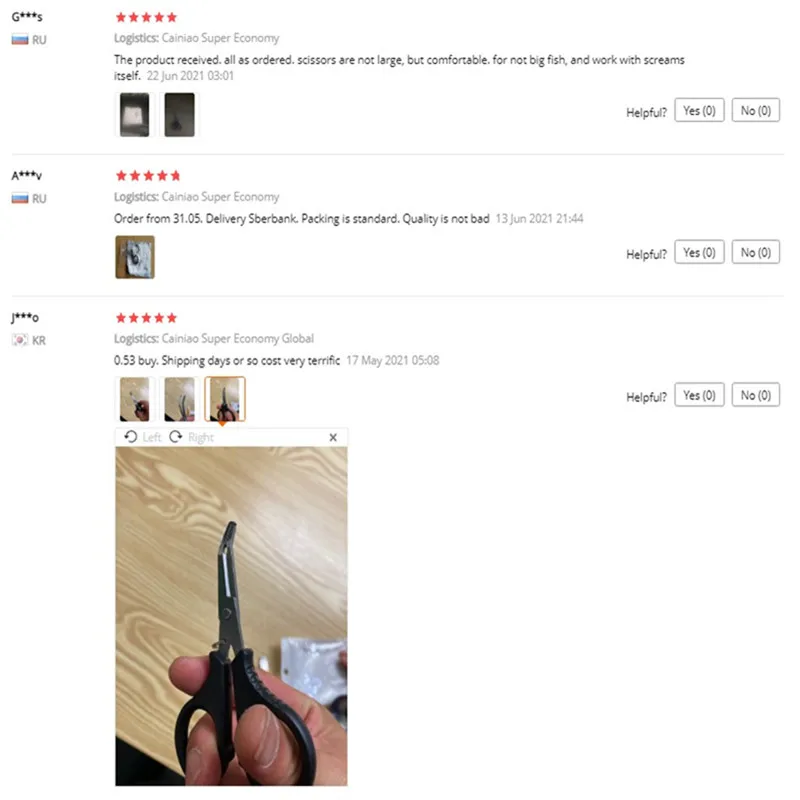Viewport: 800px width, 800px height.
Task: Open G***s's first review photo
Action: pyautogui.click(x=135, y=115)
